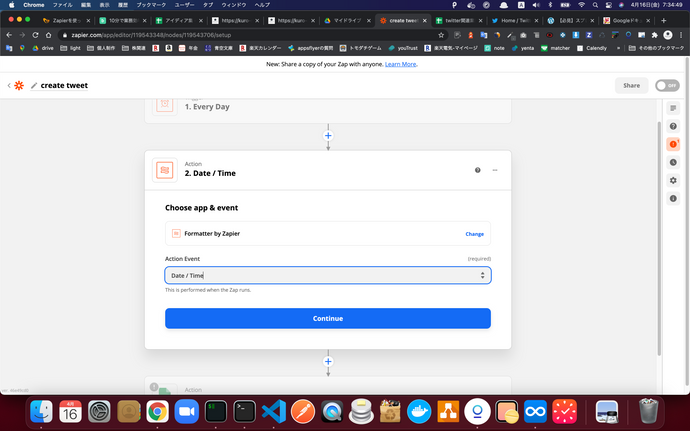Screen dimensions: 690x431
Task: Open the Calendly bookmark
Action: click(x=592, y=48)
